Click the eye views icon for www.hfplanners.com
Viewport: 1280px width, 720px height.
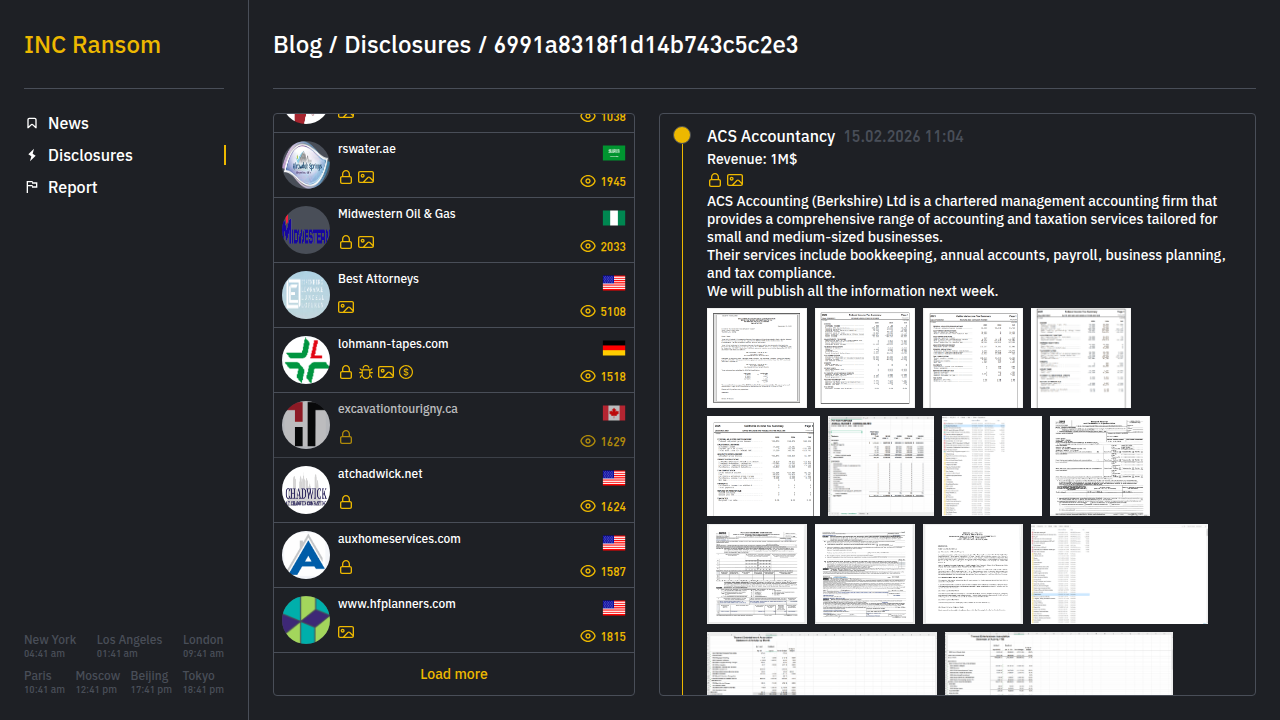pos(588,636)
